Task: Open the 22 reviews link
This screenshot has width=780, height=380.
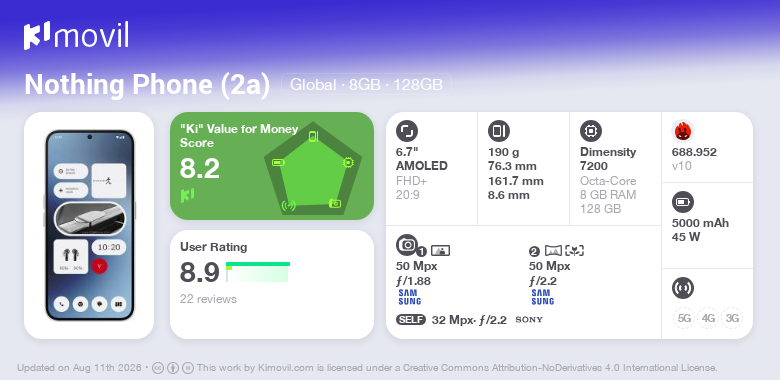Action: 208,299
